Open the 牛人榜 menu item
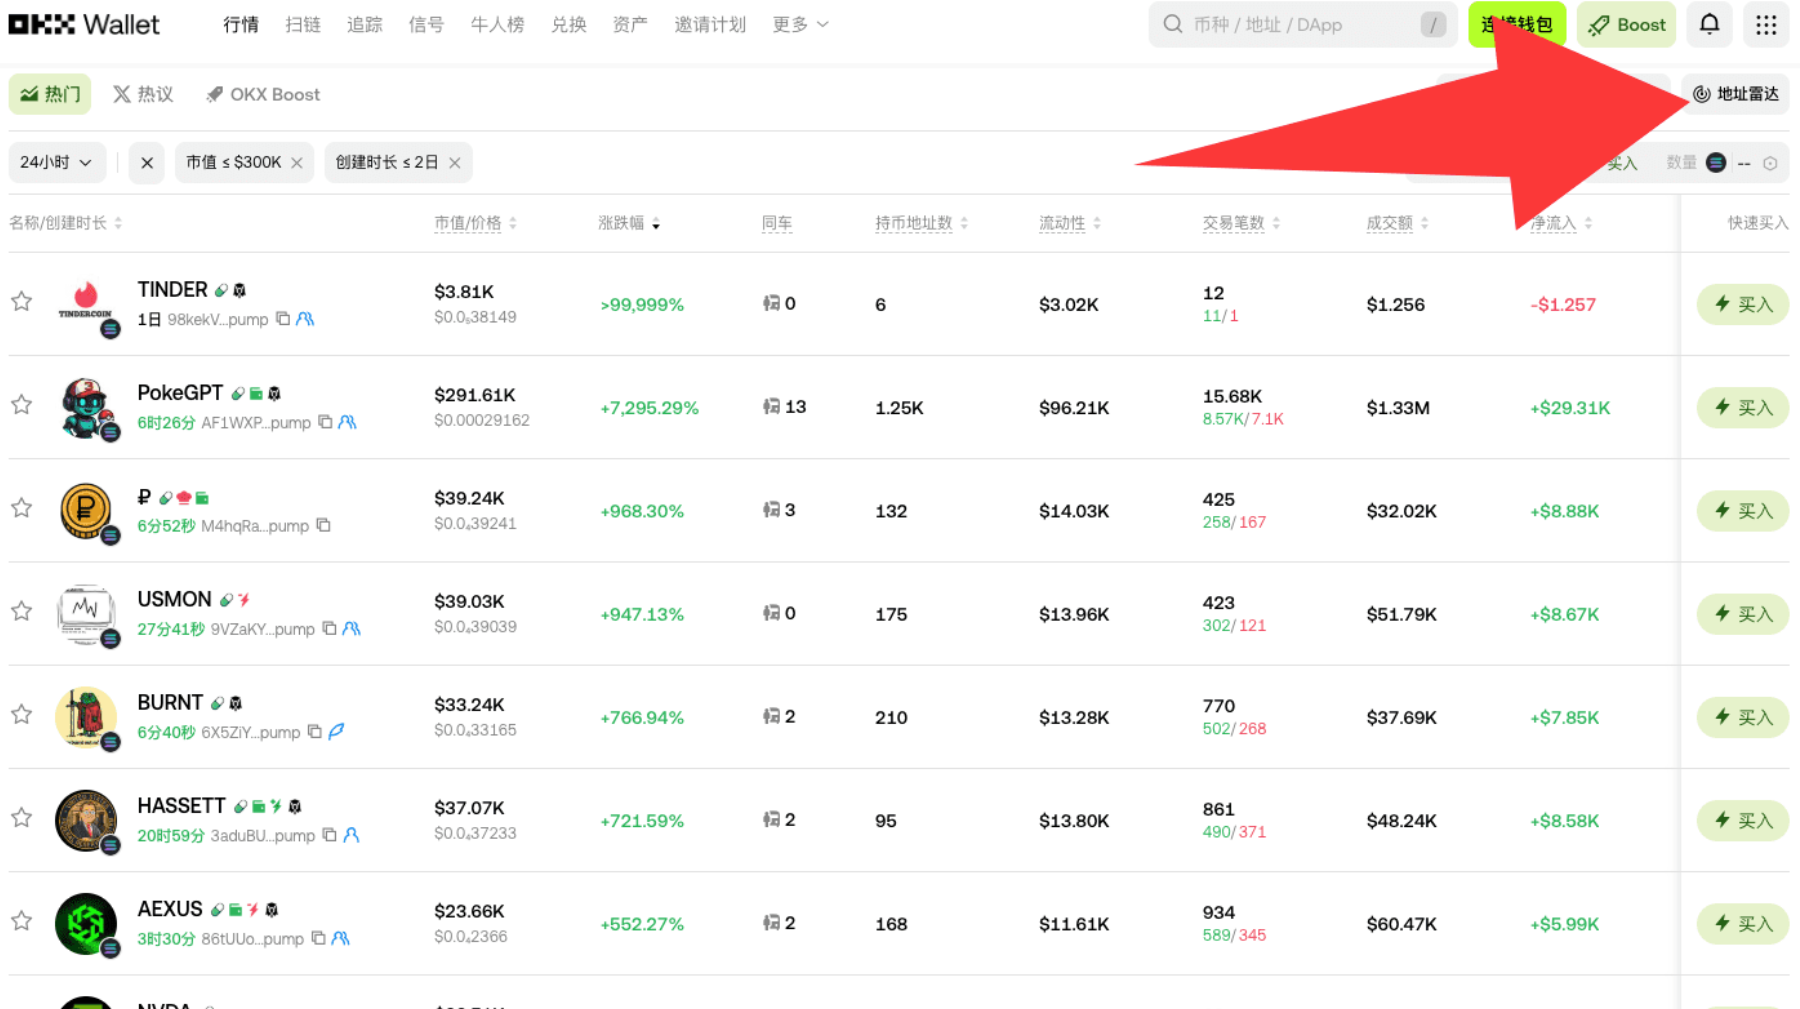 497,25
